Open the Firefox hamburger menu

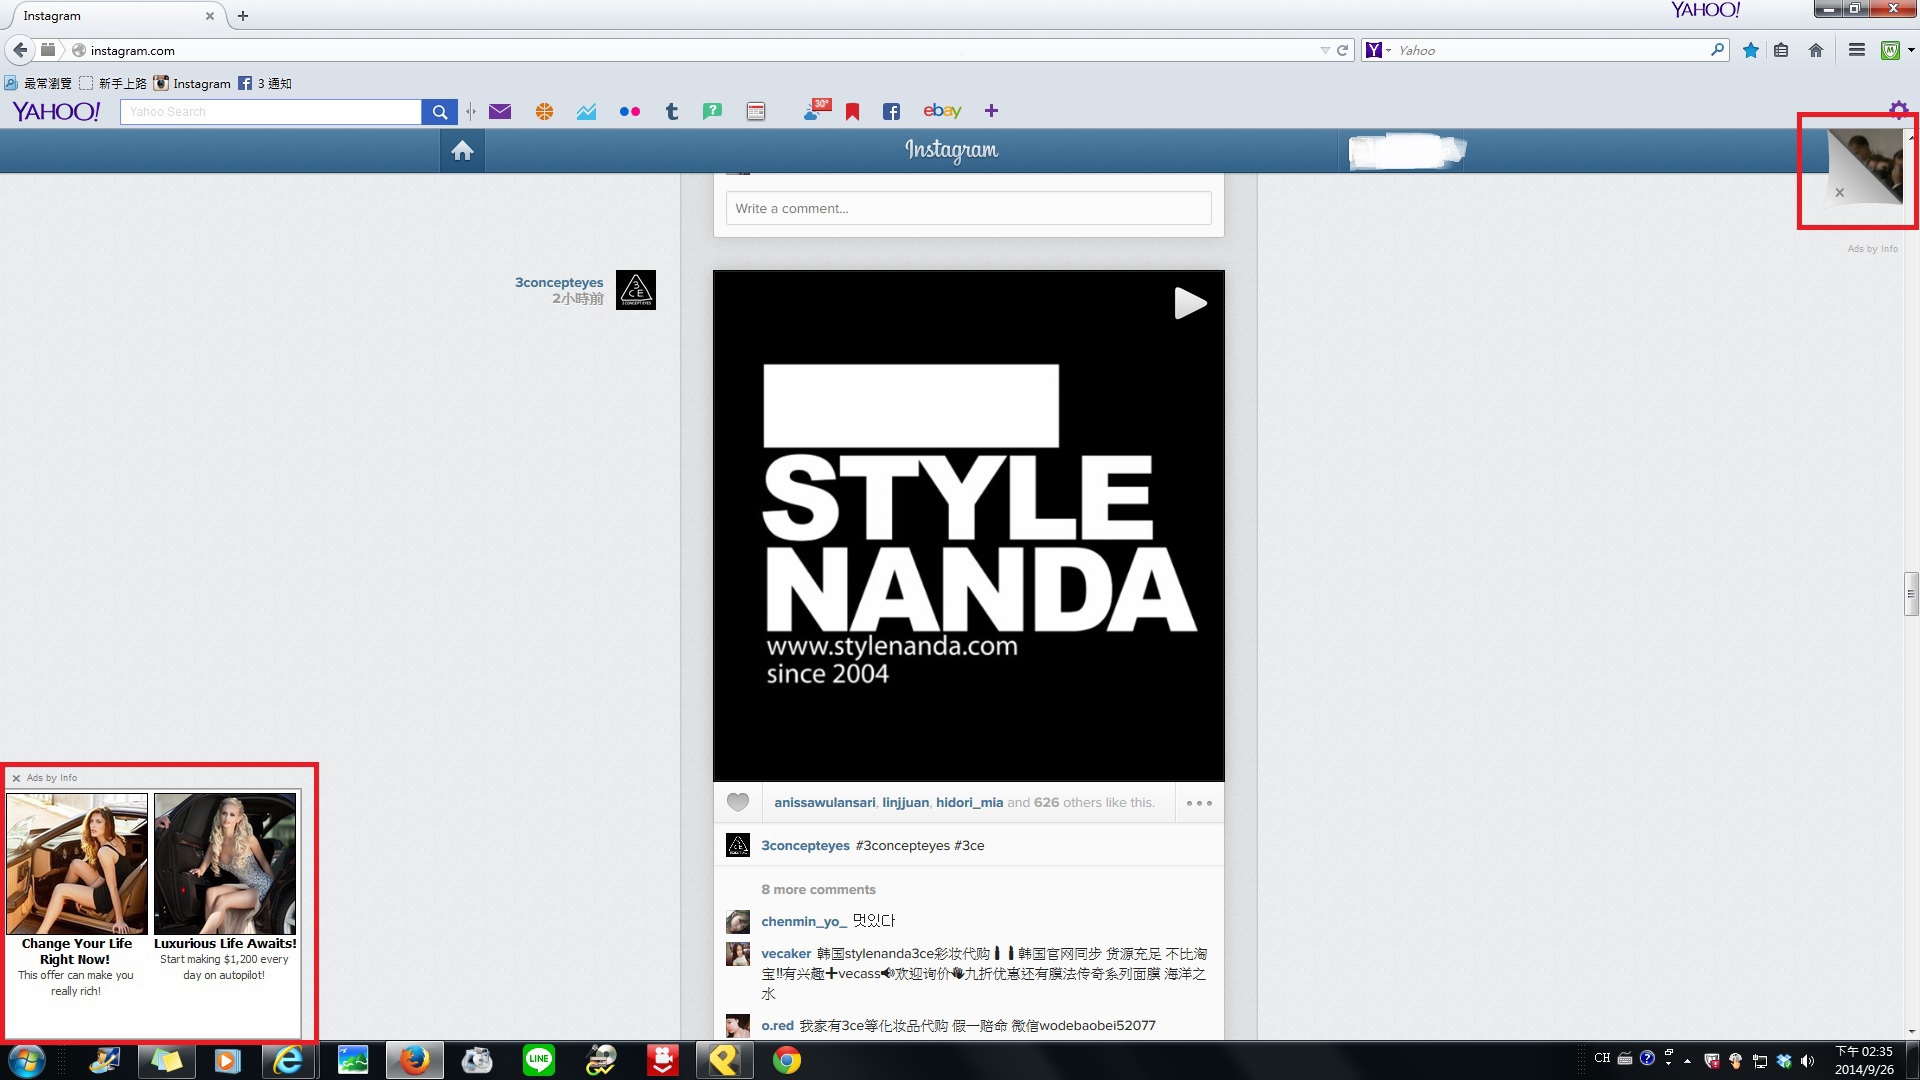(x=1856, y=50)
